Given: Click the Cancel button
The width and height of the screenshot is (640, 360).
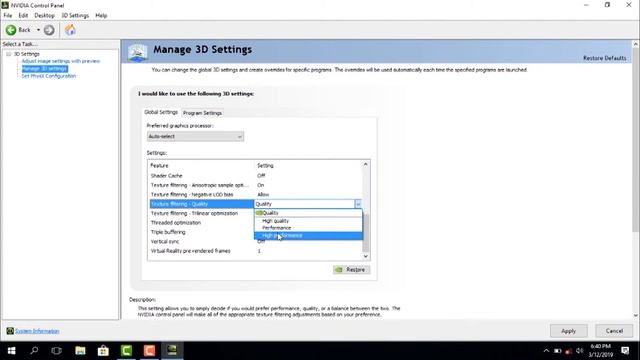Looking at the screenshot, I should point(614,331).
